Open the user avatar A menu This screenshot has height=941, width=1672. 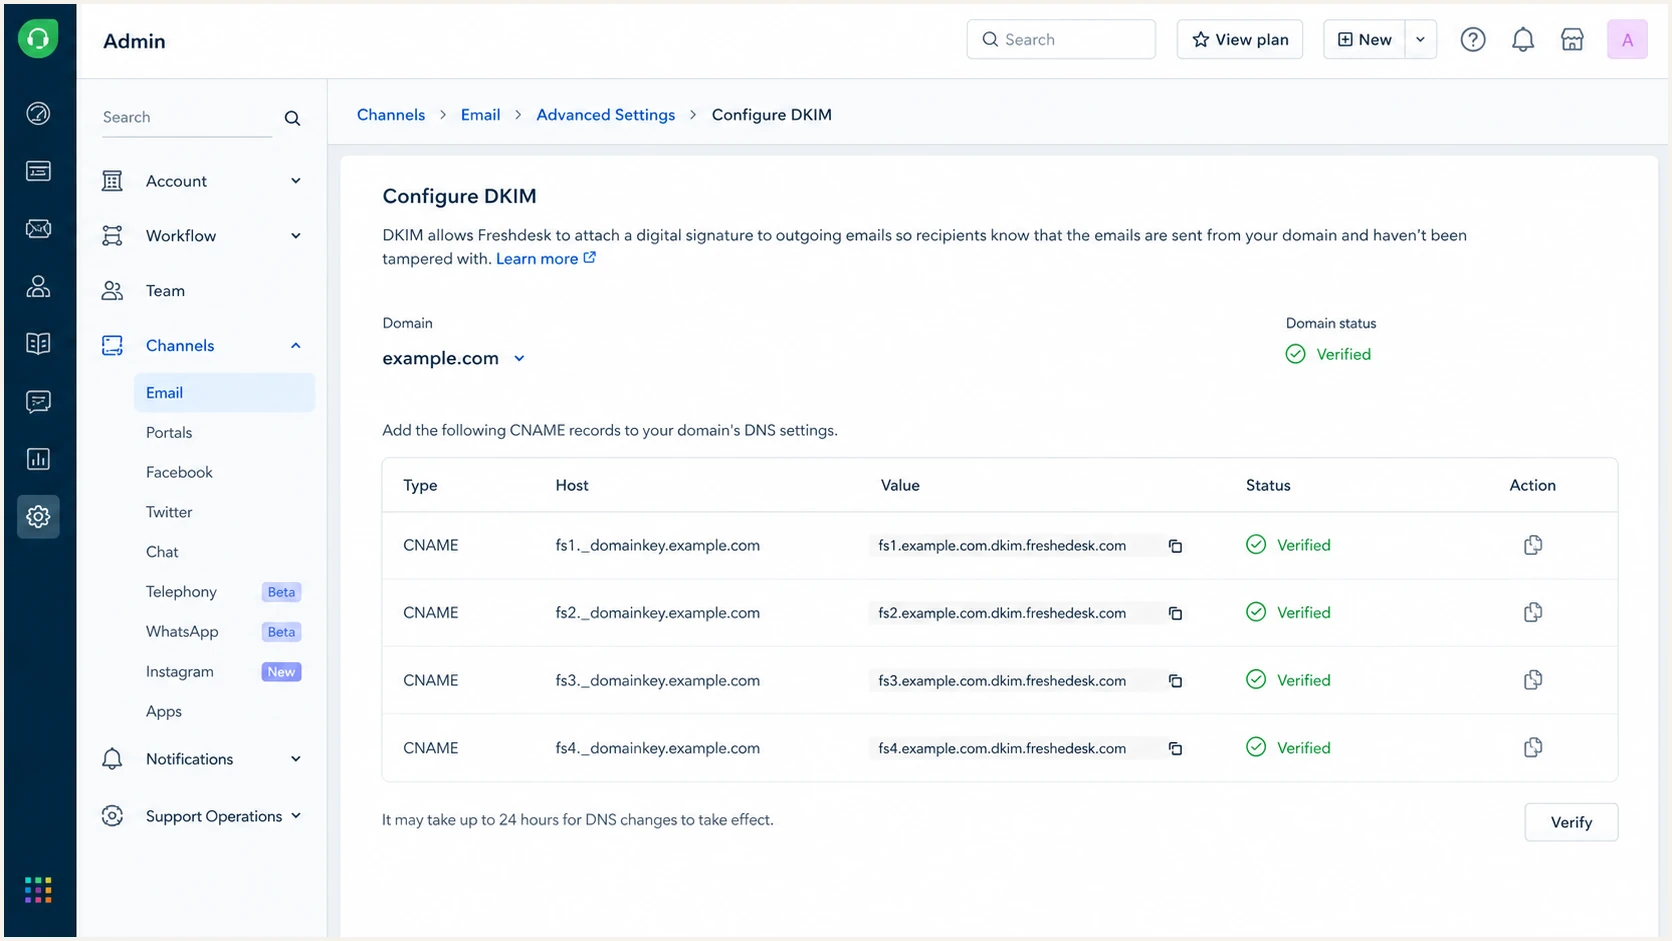(1627, 39)
